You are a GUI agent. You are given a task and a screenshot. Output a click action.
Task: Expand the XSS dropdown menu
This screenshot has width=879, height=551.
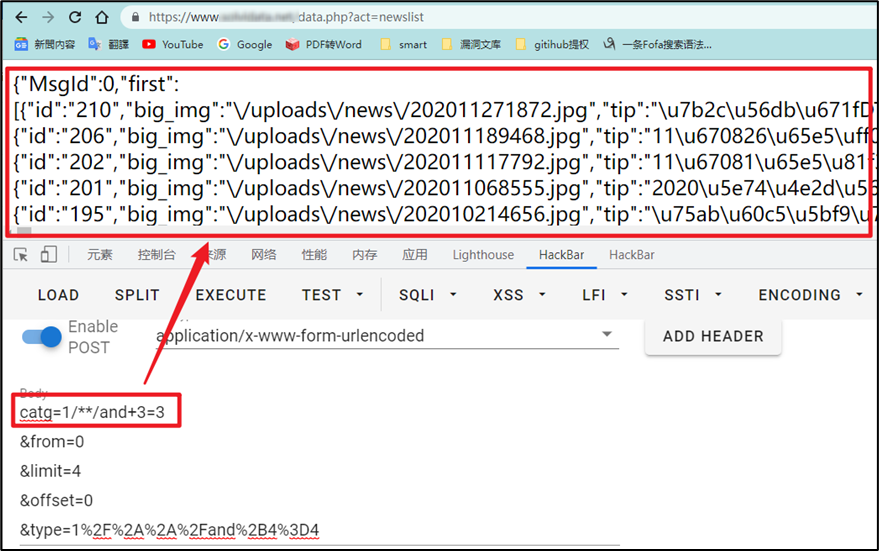click(519, 295)
